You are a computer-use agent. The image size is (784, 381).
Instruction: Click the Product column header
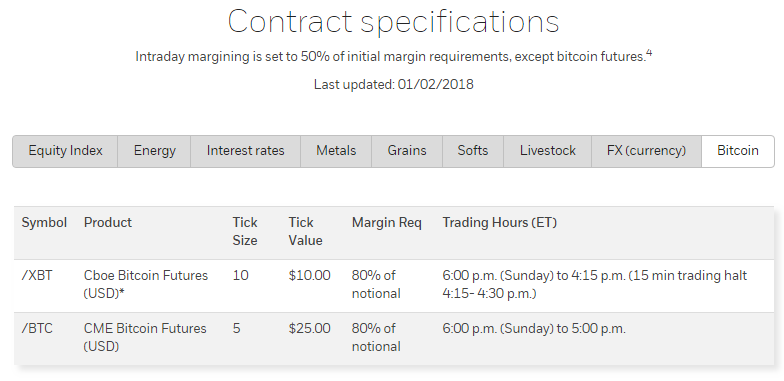click(108, 222)
